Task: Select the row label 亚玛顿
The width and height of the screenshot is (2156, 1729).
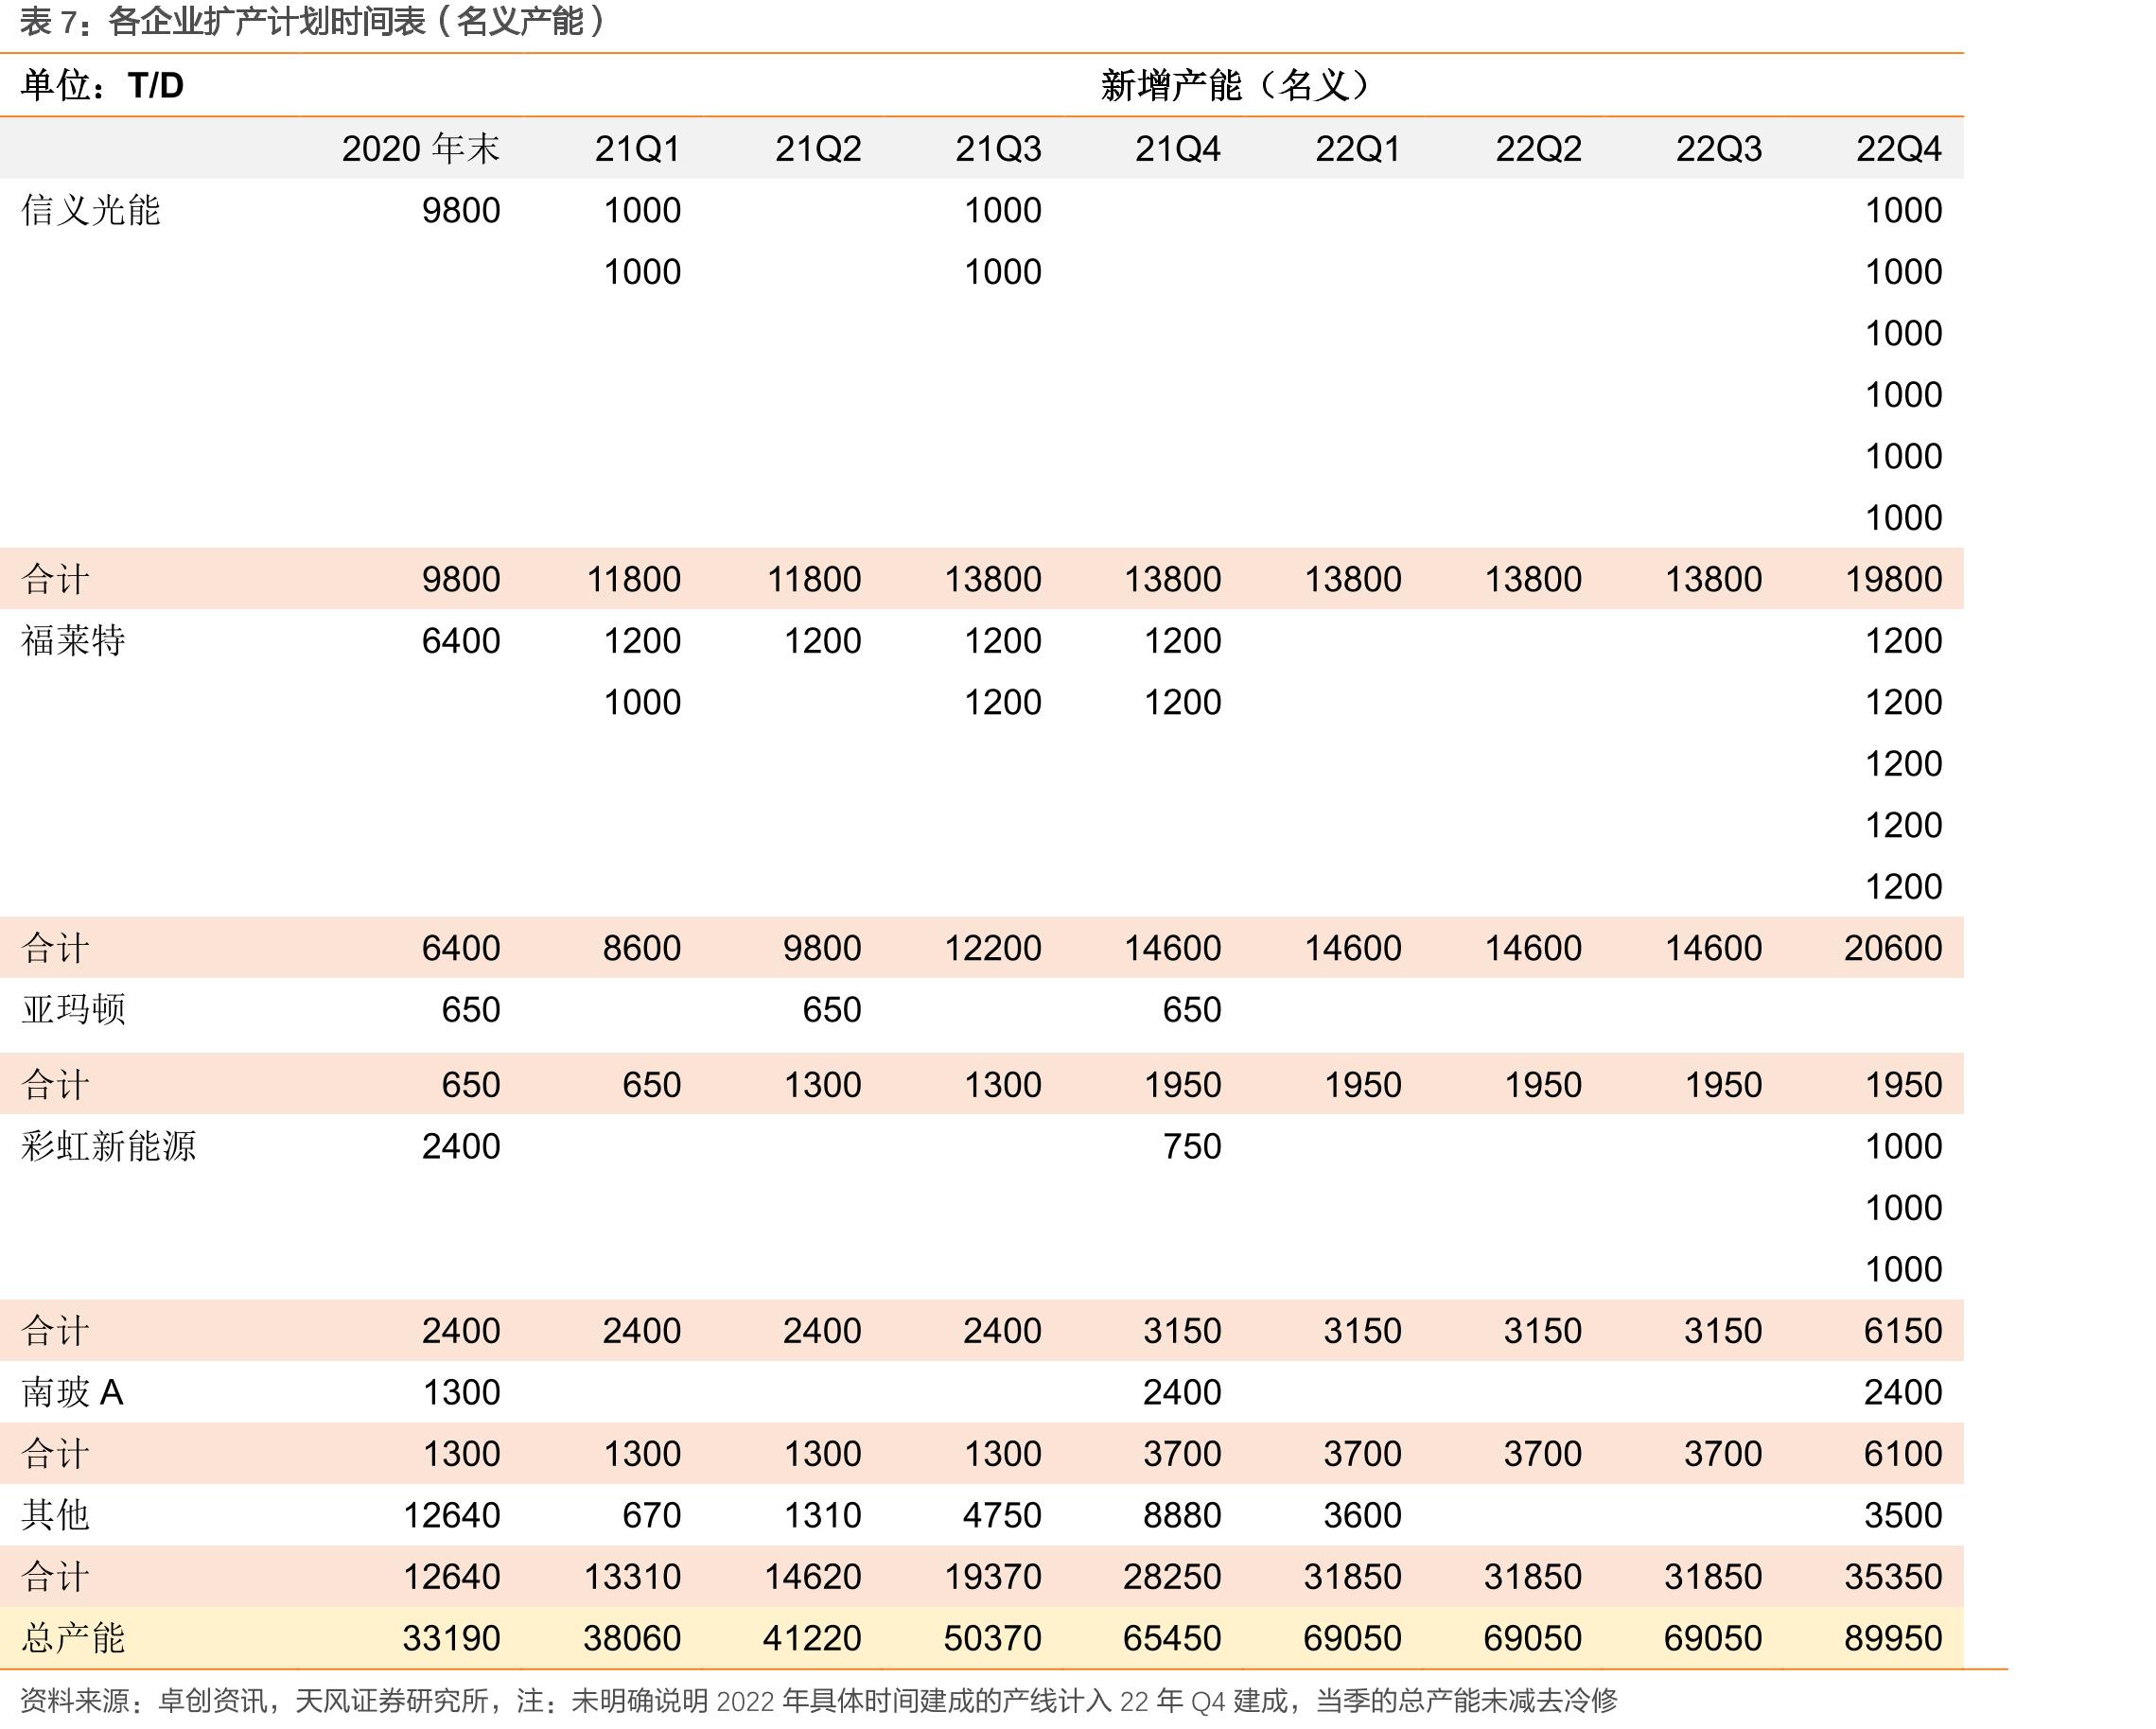Action: coord(73,1009)
